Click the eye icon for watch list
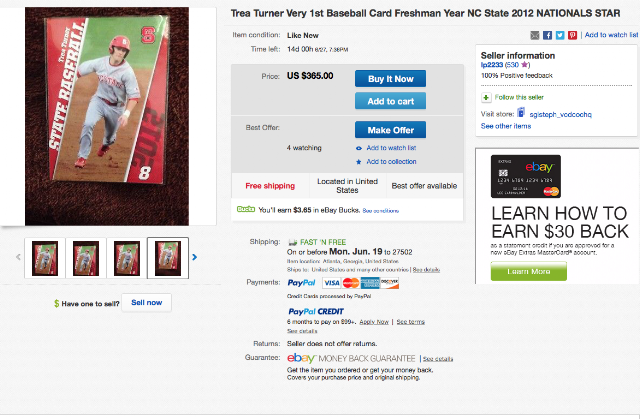This screenshot has height=419, width=640. point(359,148)
